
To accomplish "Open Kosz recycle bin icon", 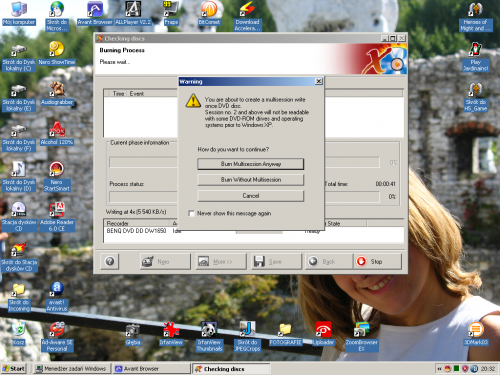I will point(19,333).
